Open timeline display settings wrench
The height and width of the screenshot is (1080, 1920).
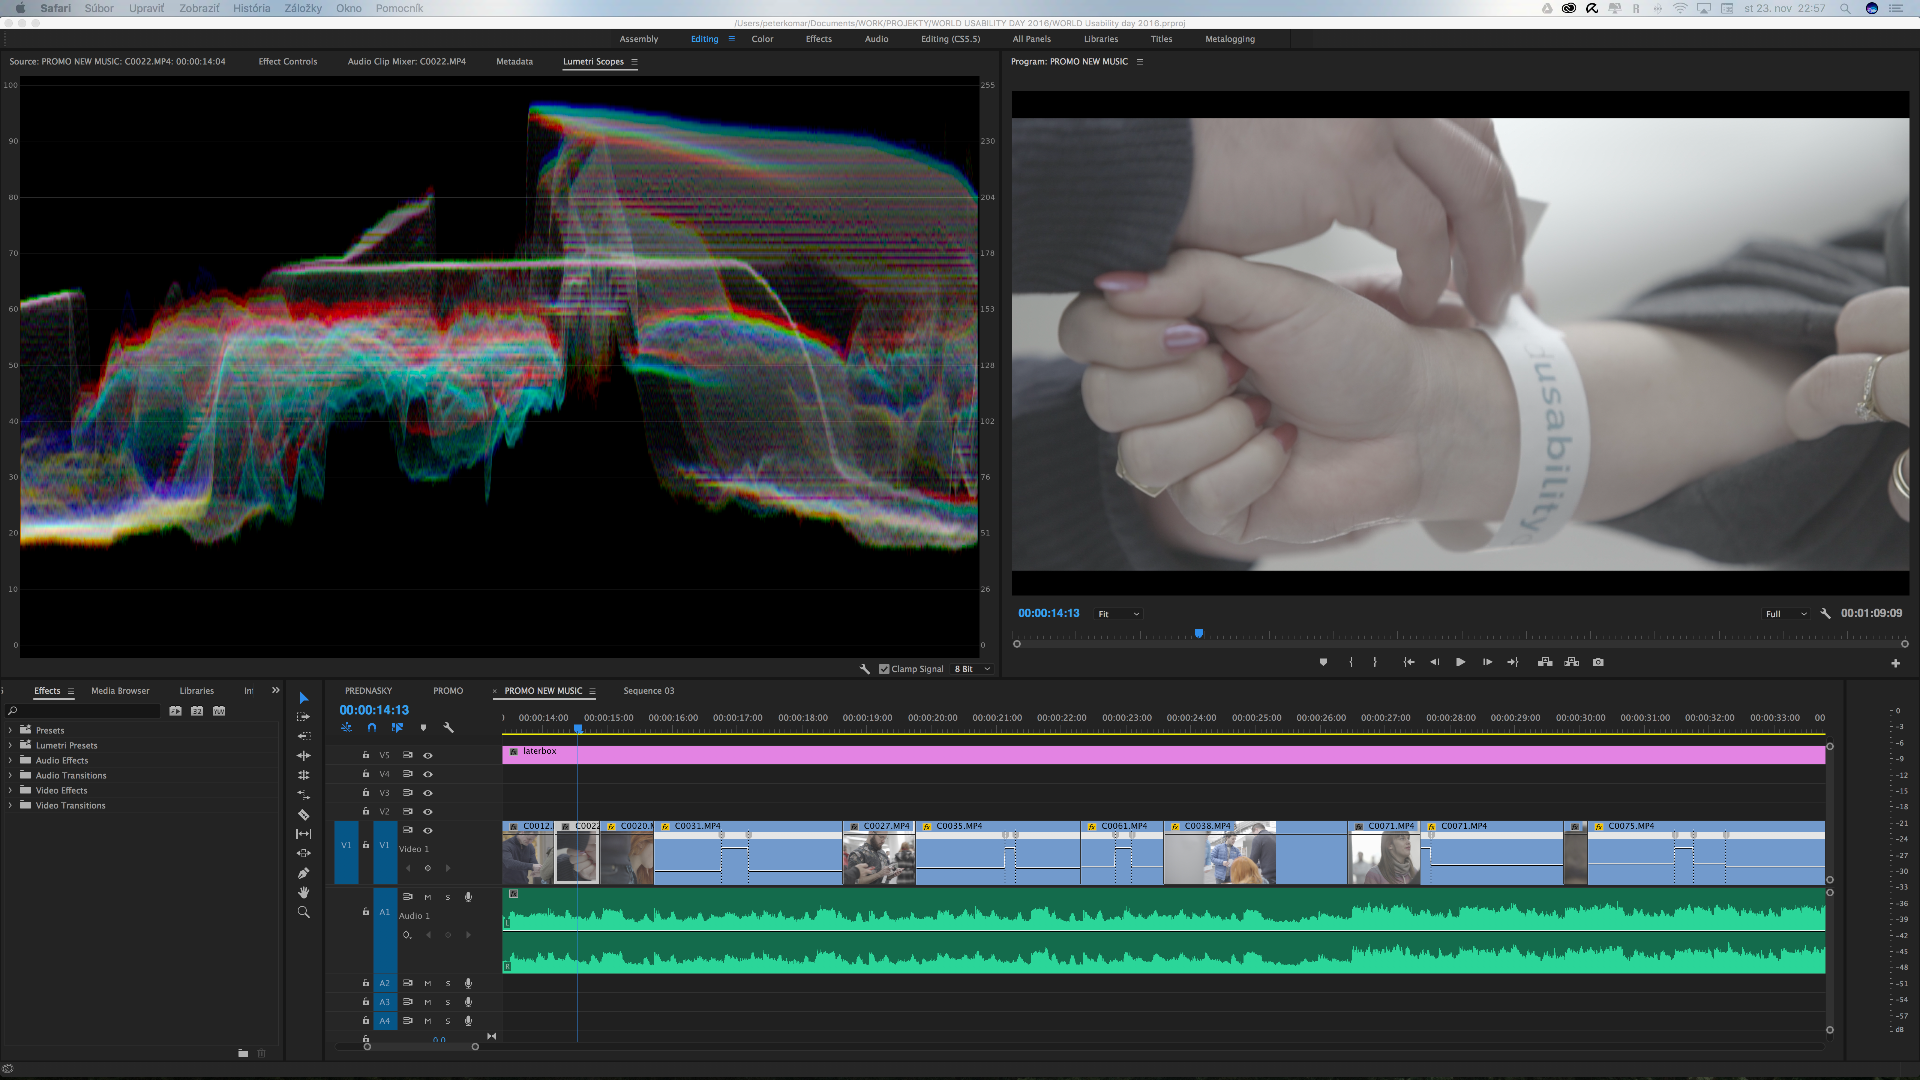449,728
